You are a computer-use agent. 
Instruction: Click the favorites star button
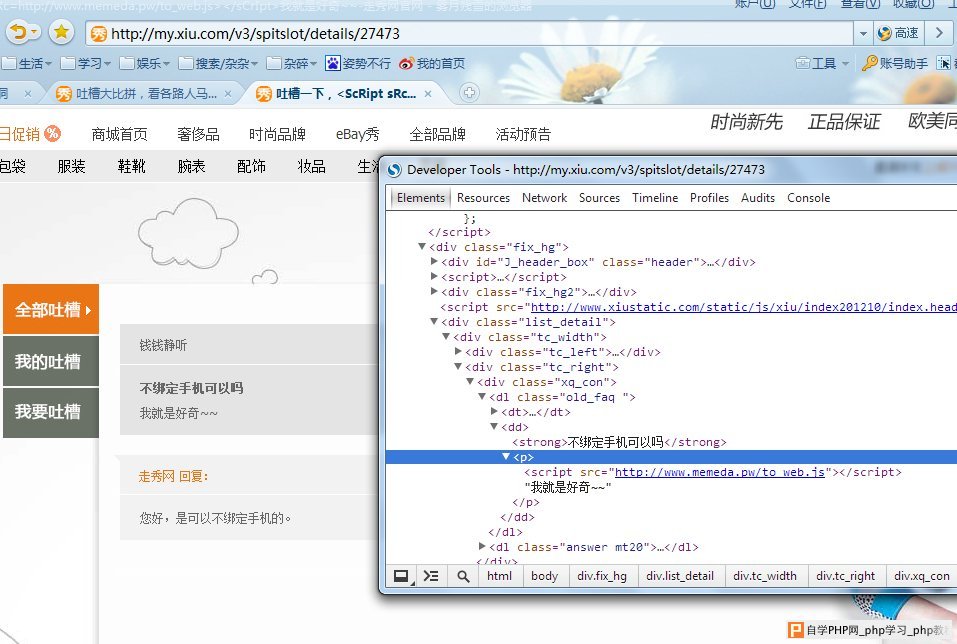tap(61, 32)
